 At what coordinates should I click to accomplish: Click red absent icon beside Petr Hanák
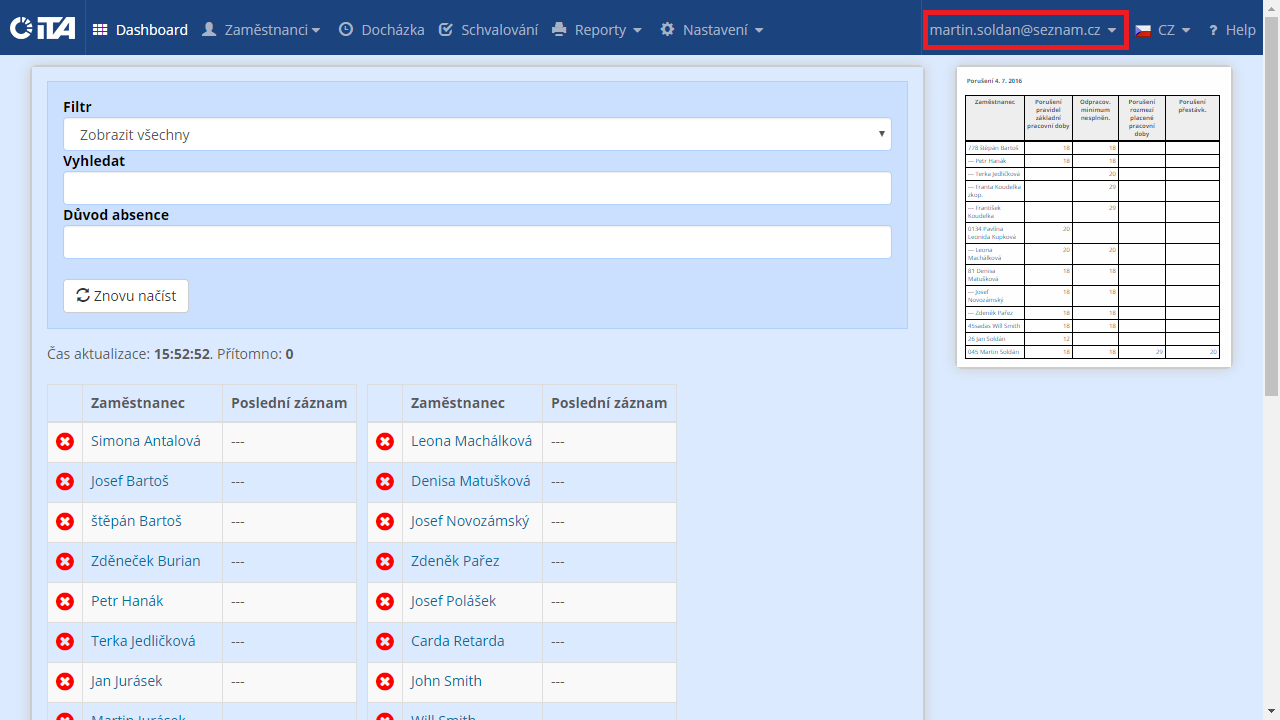tap(65, 601)
